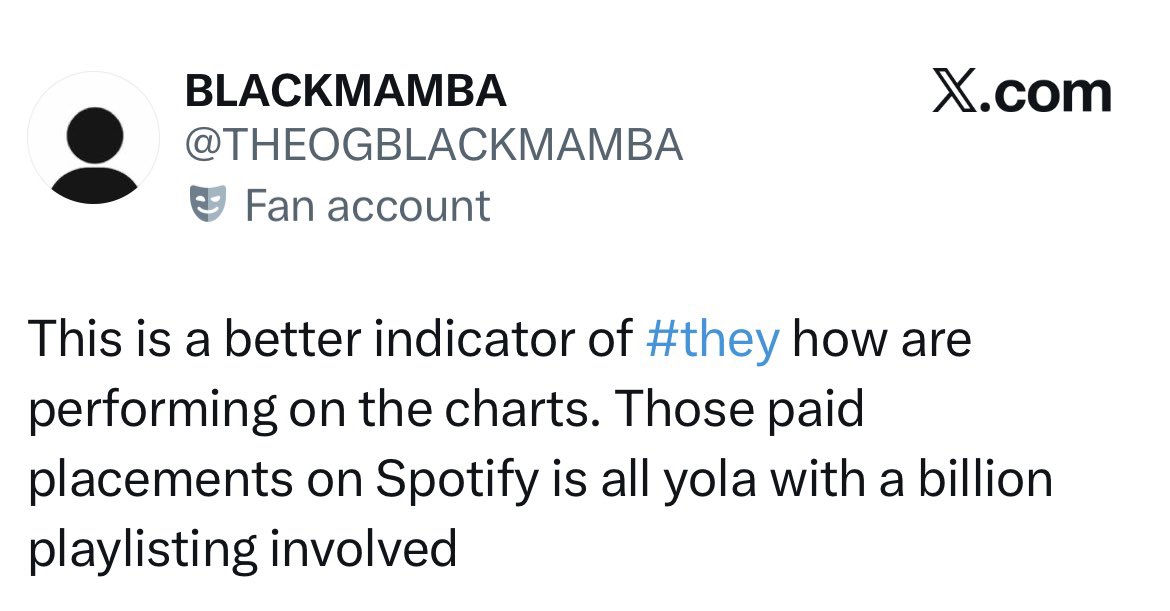This screenshot has height=611, width=1170.
Task: Click the black silhouette head in avatar
Action: coord(94,134)
